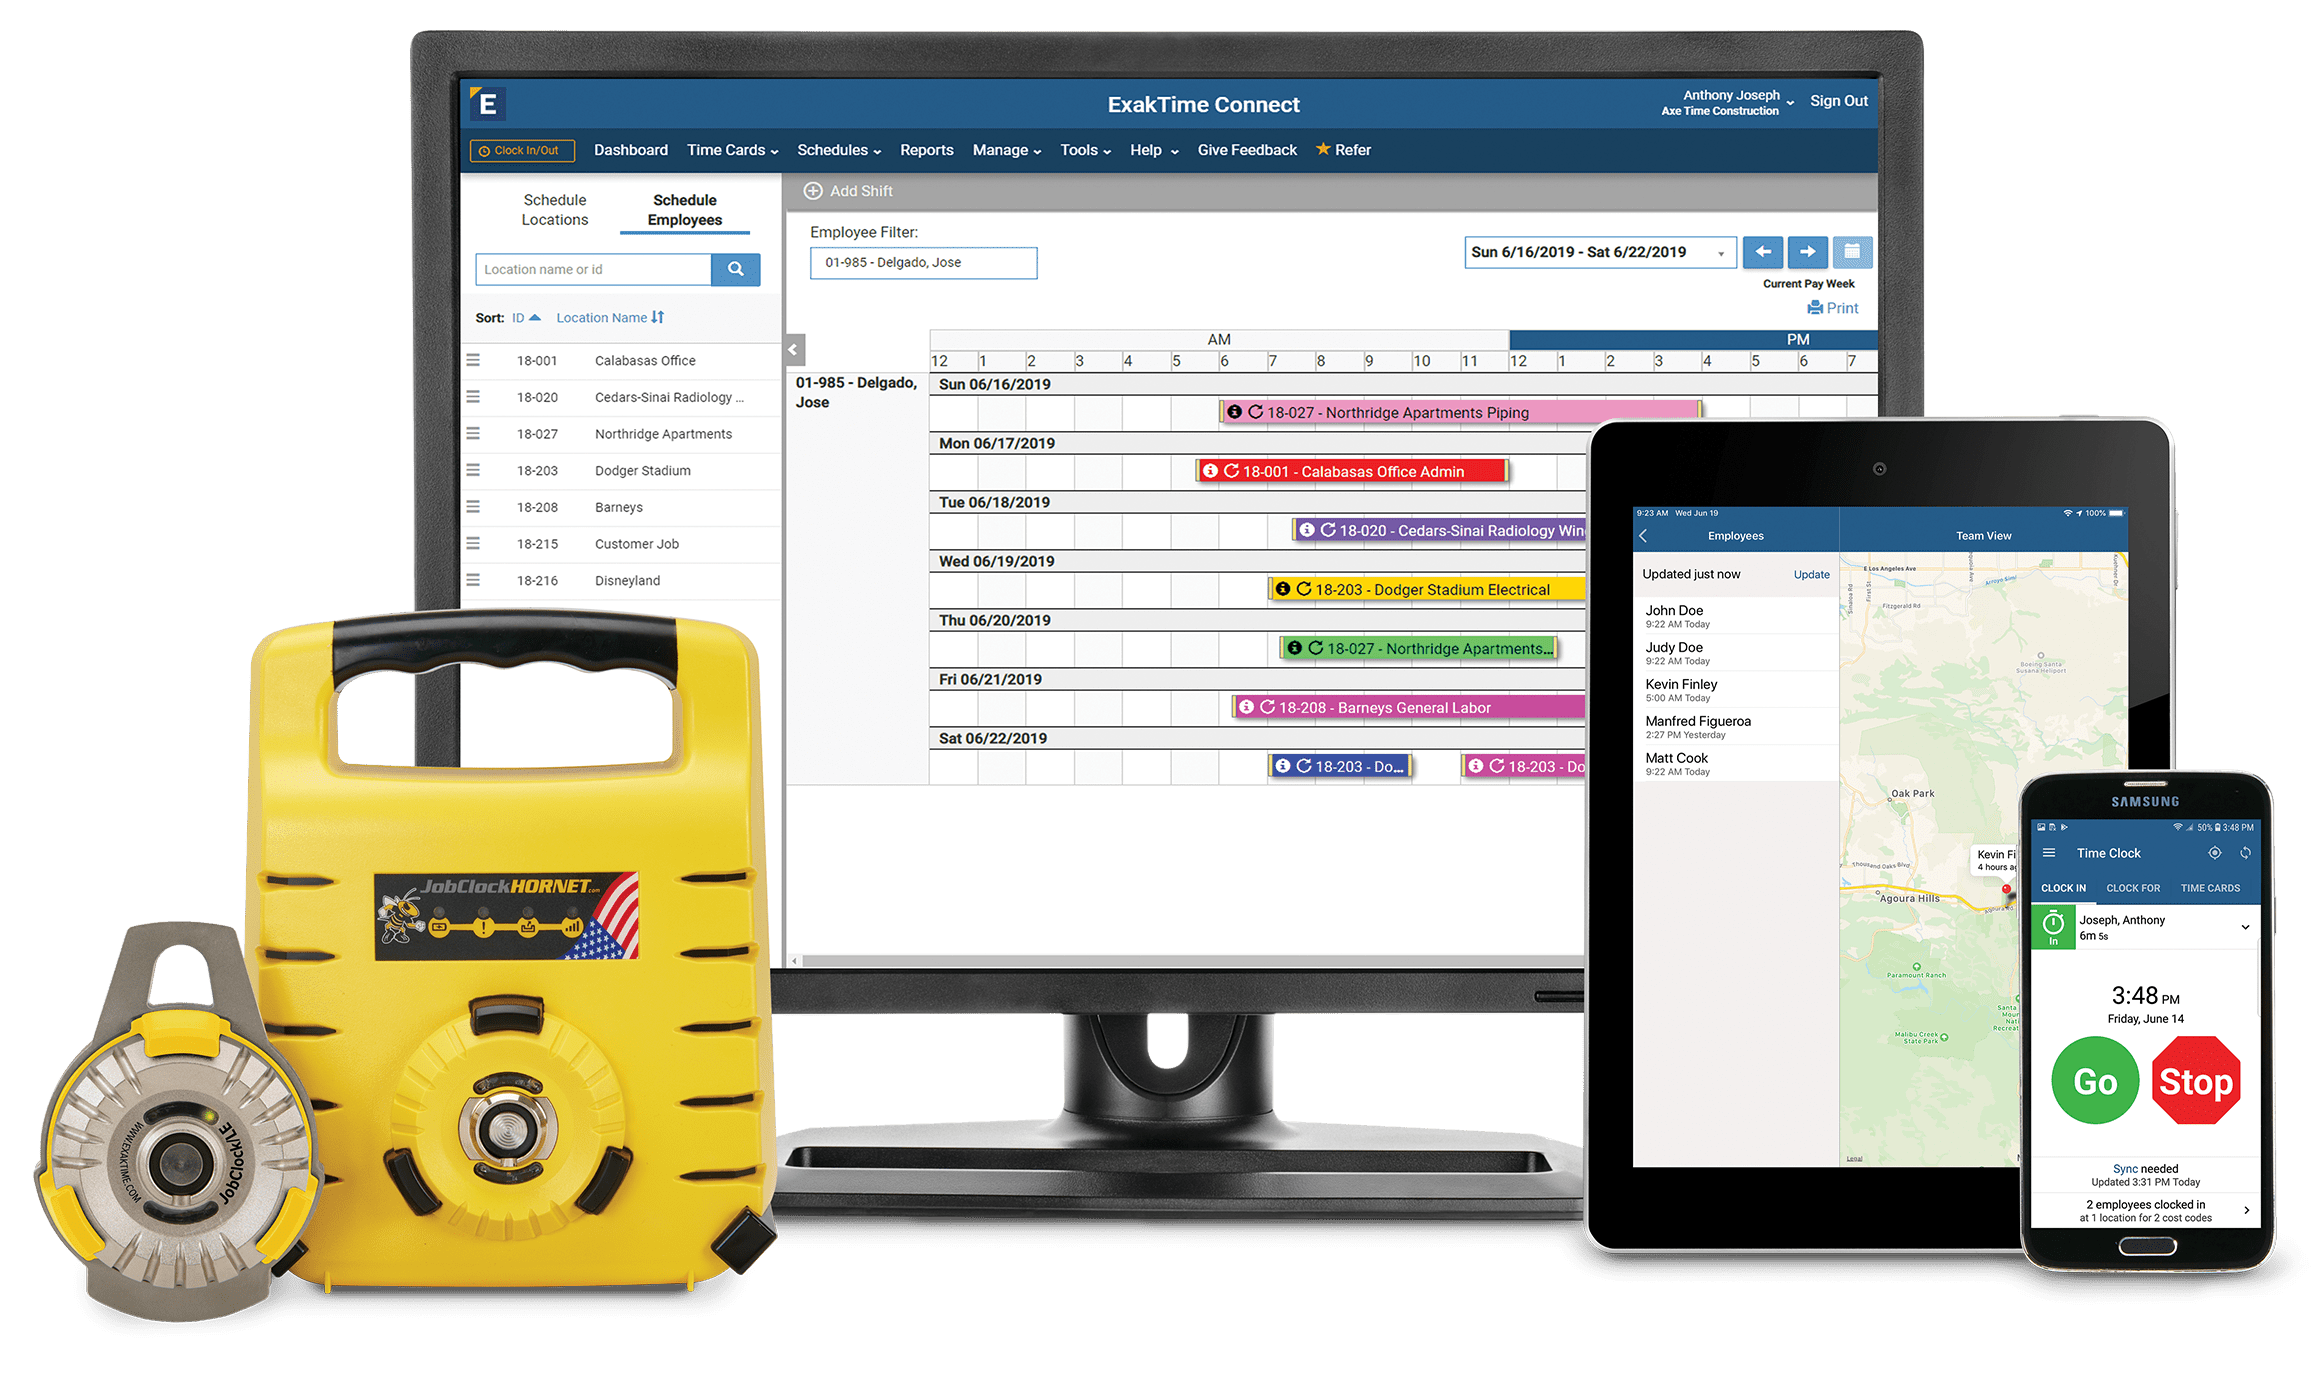Expand the Help menu
Image resolution: width=2323 pixels, height=1385 pixels.
(x=1154, y=150)
